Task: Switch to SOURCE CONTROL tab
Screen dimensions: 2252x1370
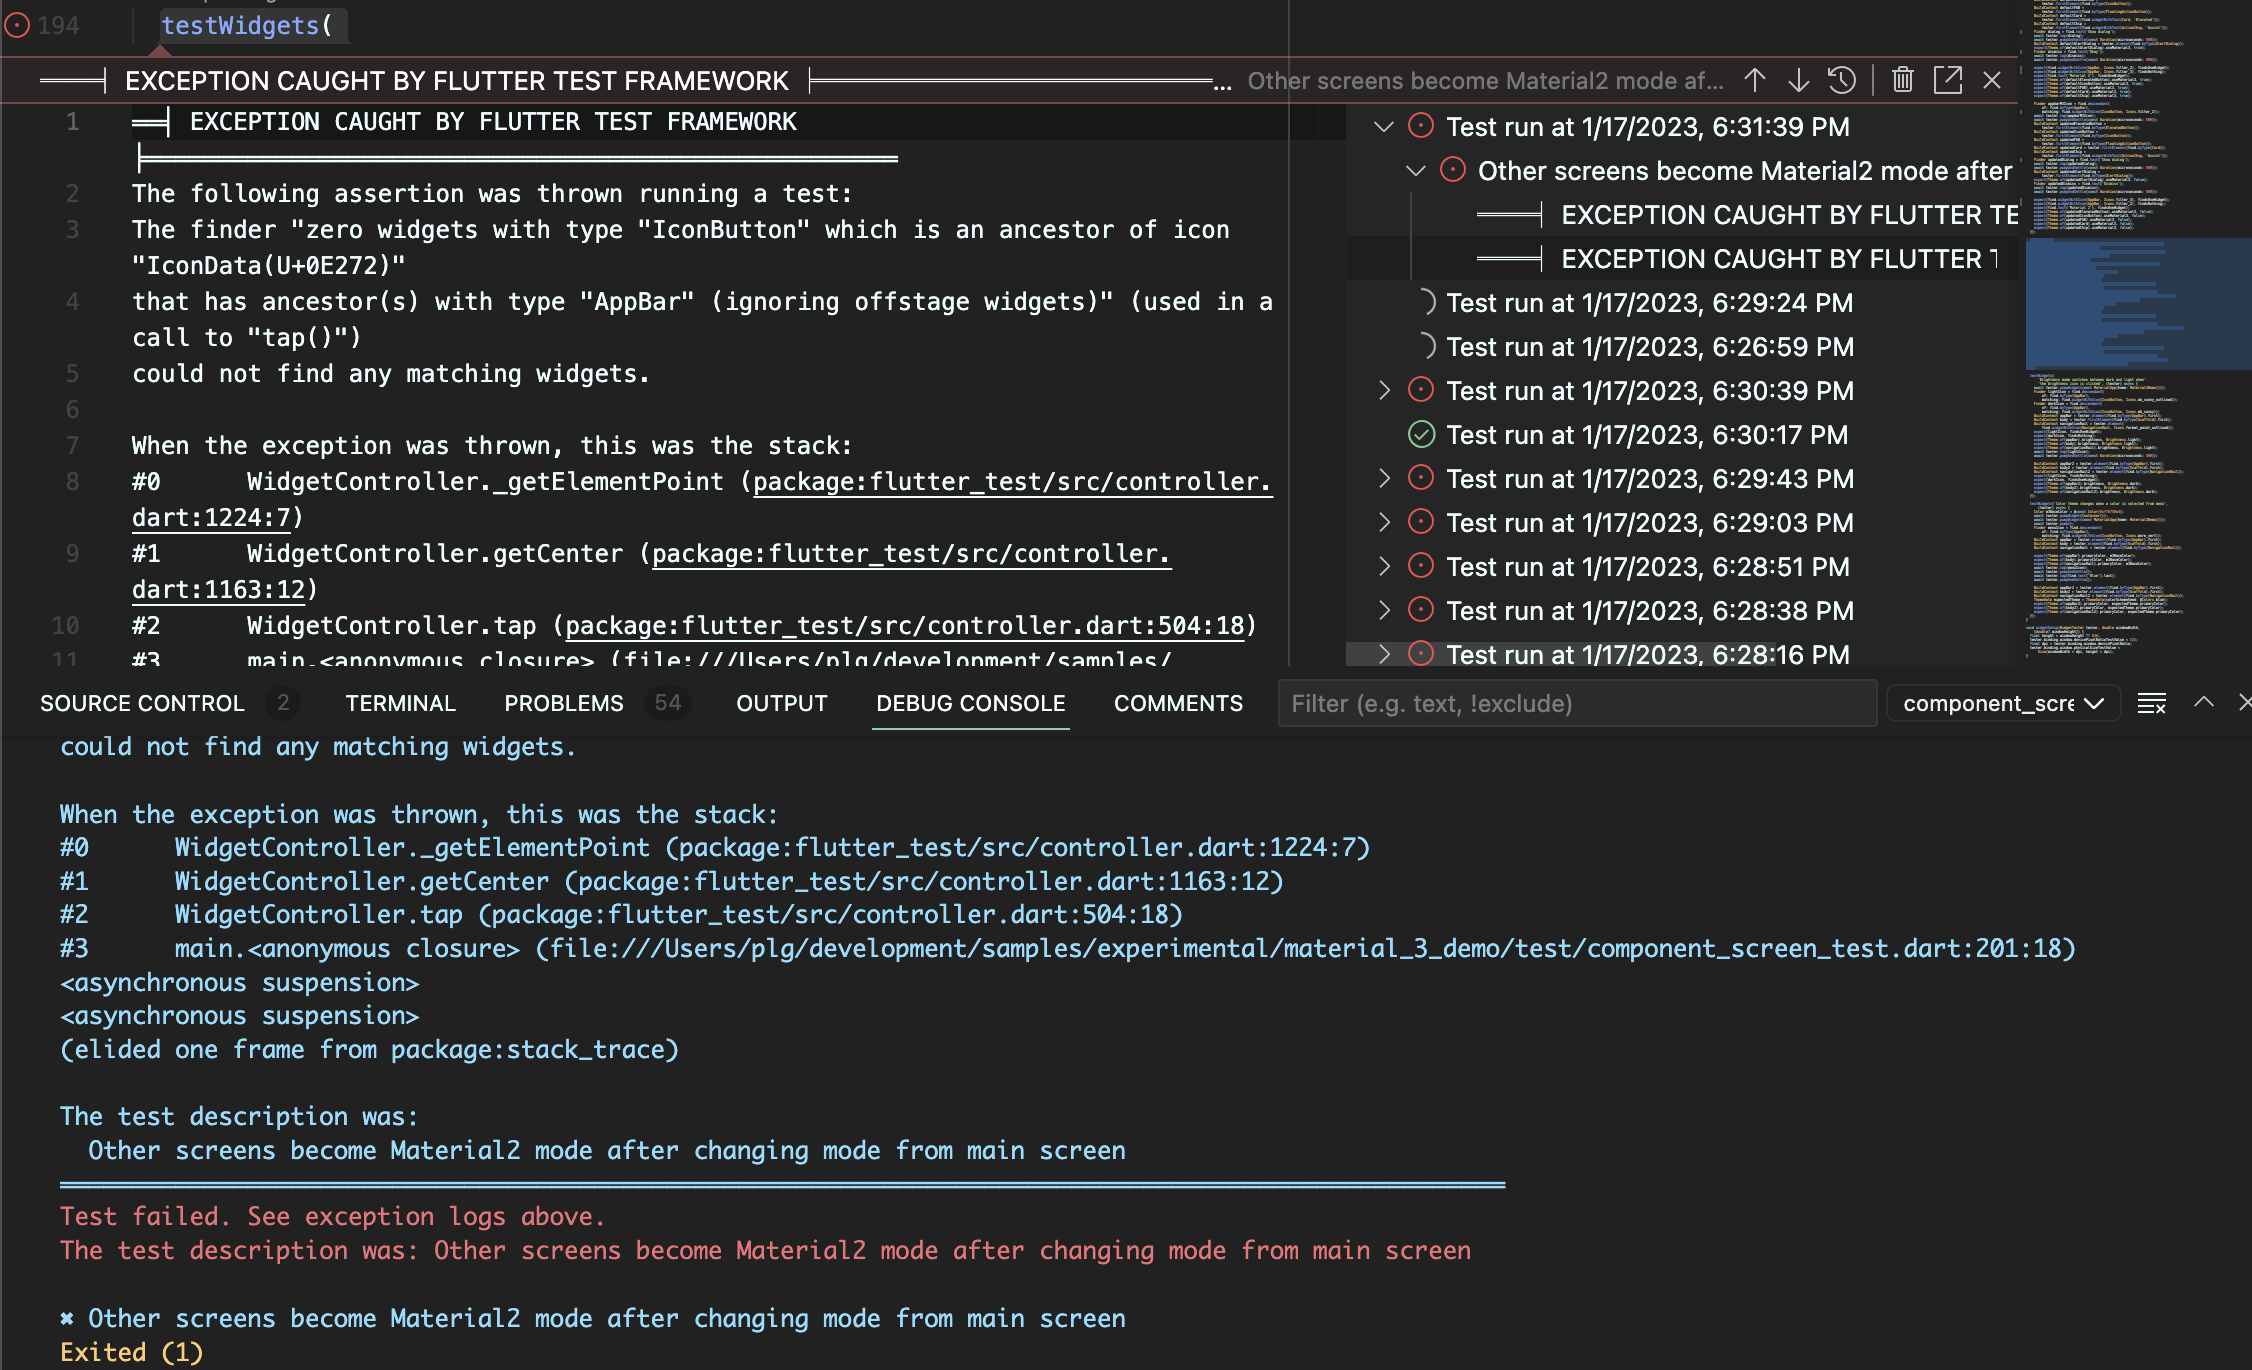Action: coord(142,704)
